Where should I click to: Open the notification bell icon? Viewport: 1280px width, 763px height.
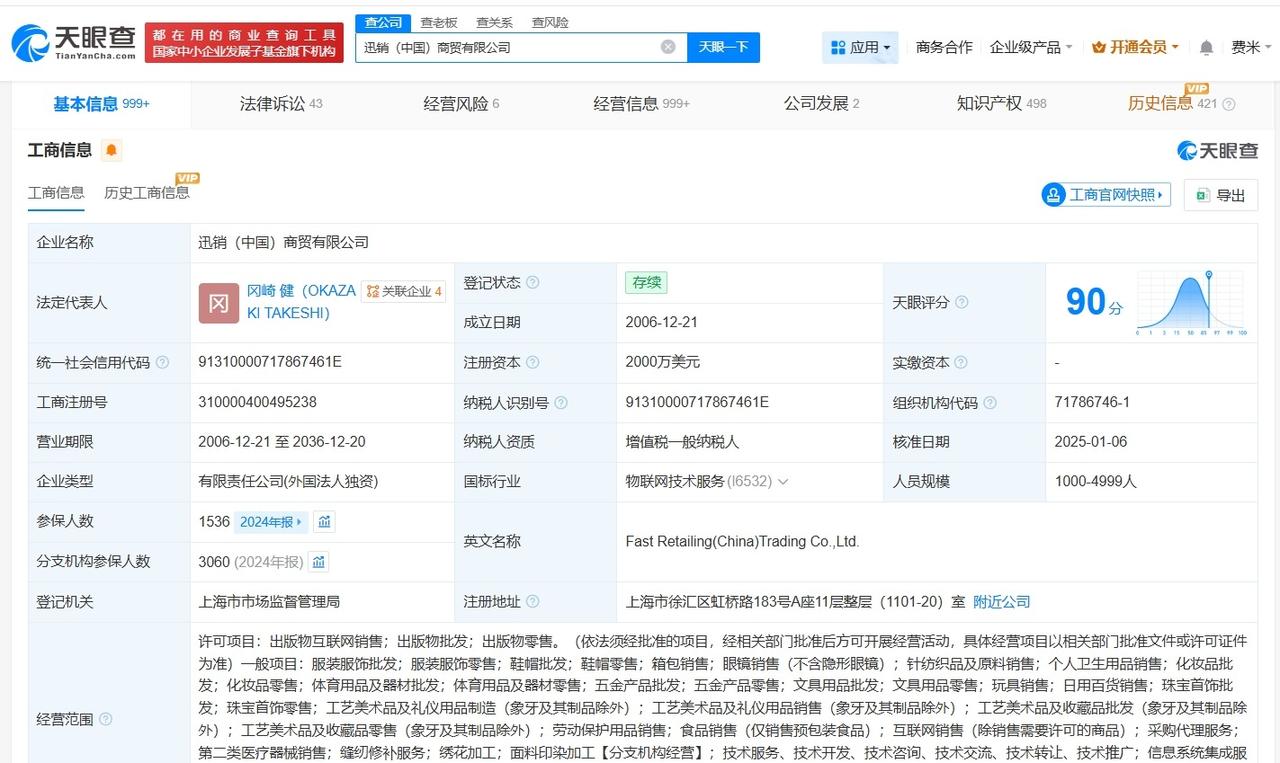click(x=1206, y=48)
